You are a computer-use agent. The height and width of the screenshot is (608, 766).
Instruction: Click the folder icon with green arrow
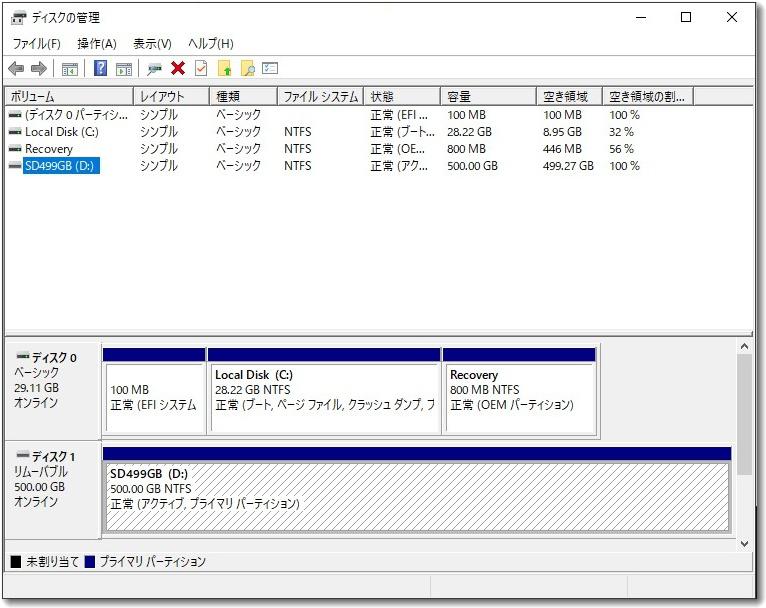click(224, 69)
